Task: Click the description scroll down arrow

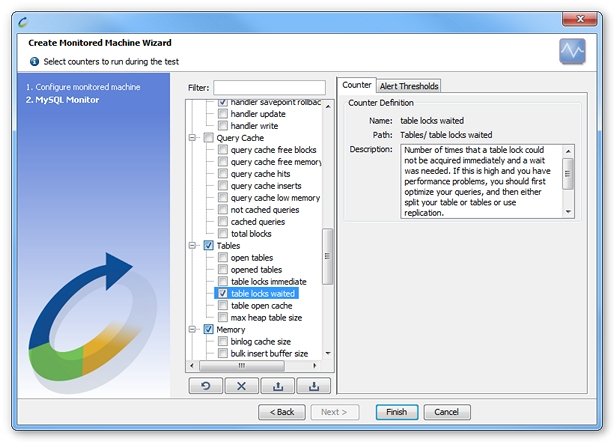Action: [568, 212]
